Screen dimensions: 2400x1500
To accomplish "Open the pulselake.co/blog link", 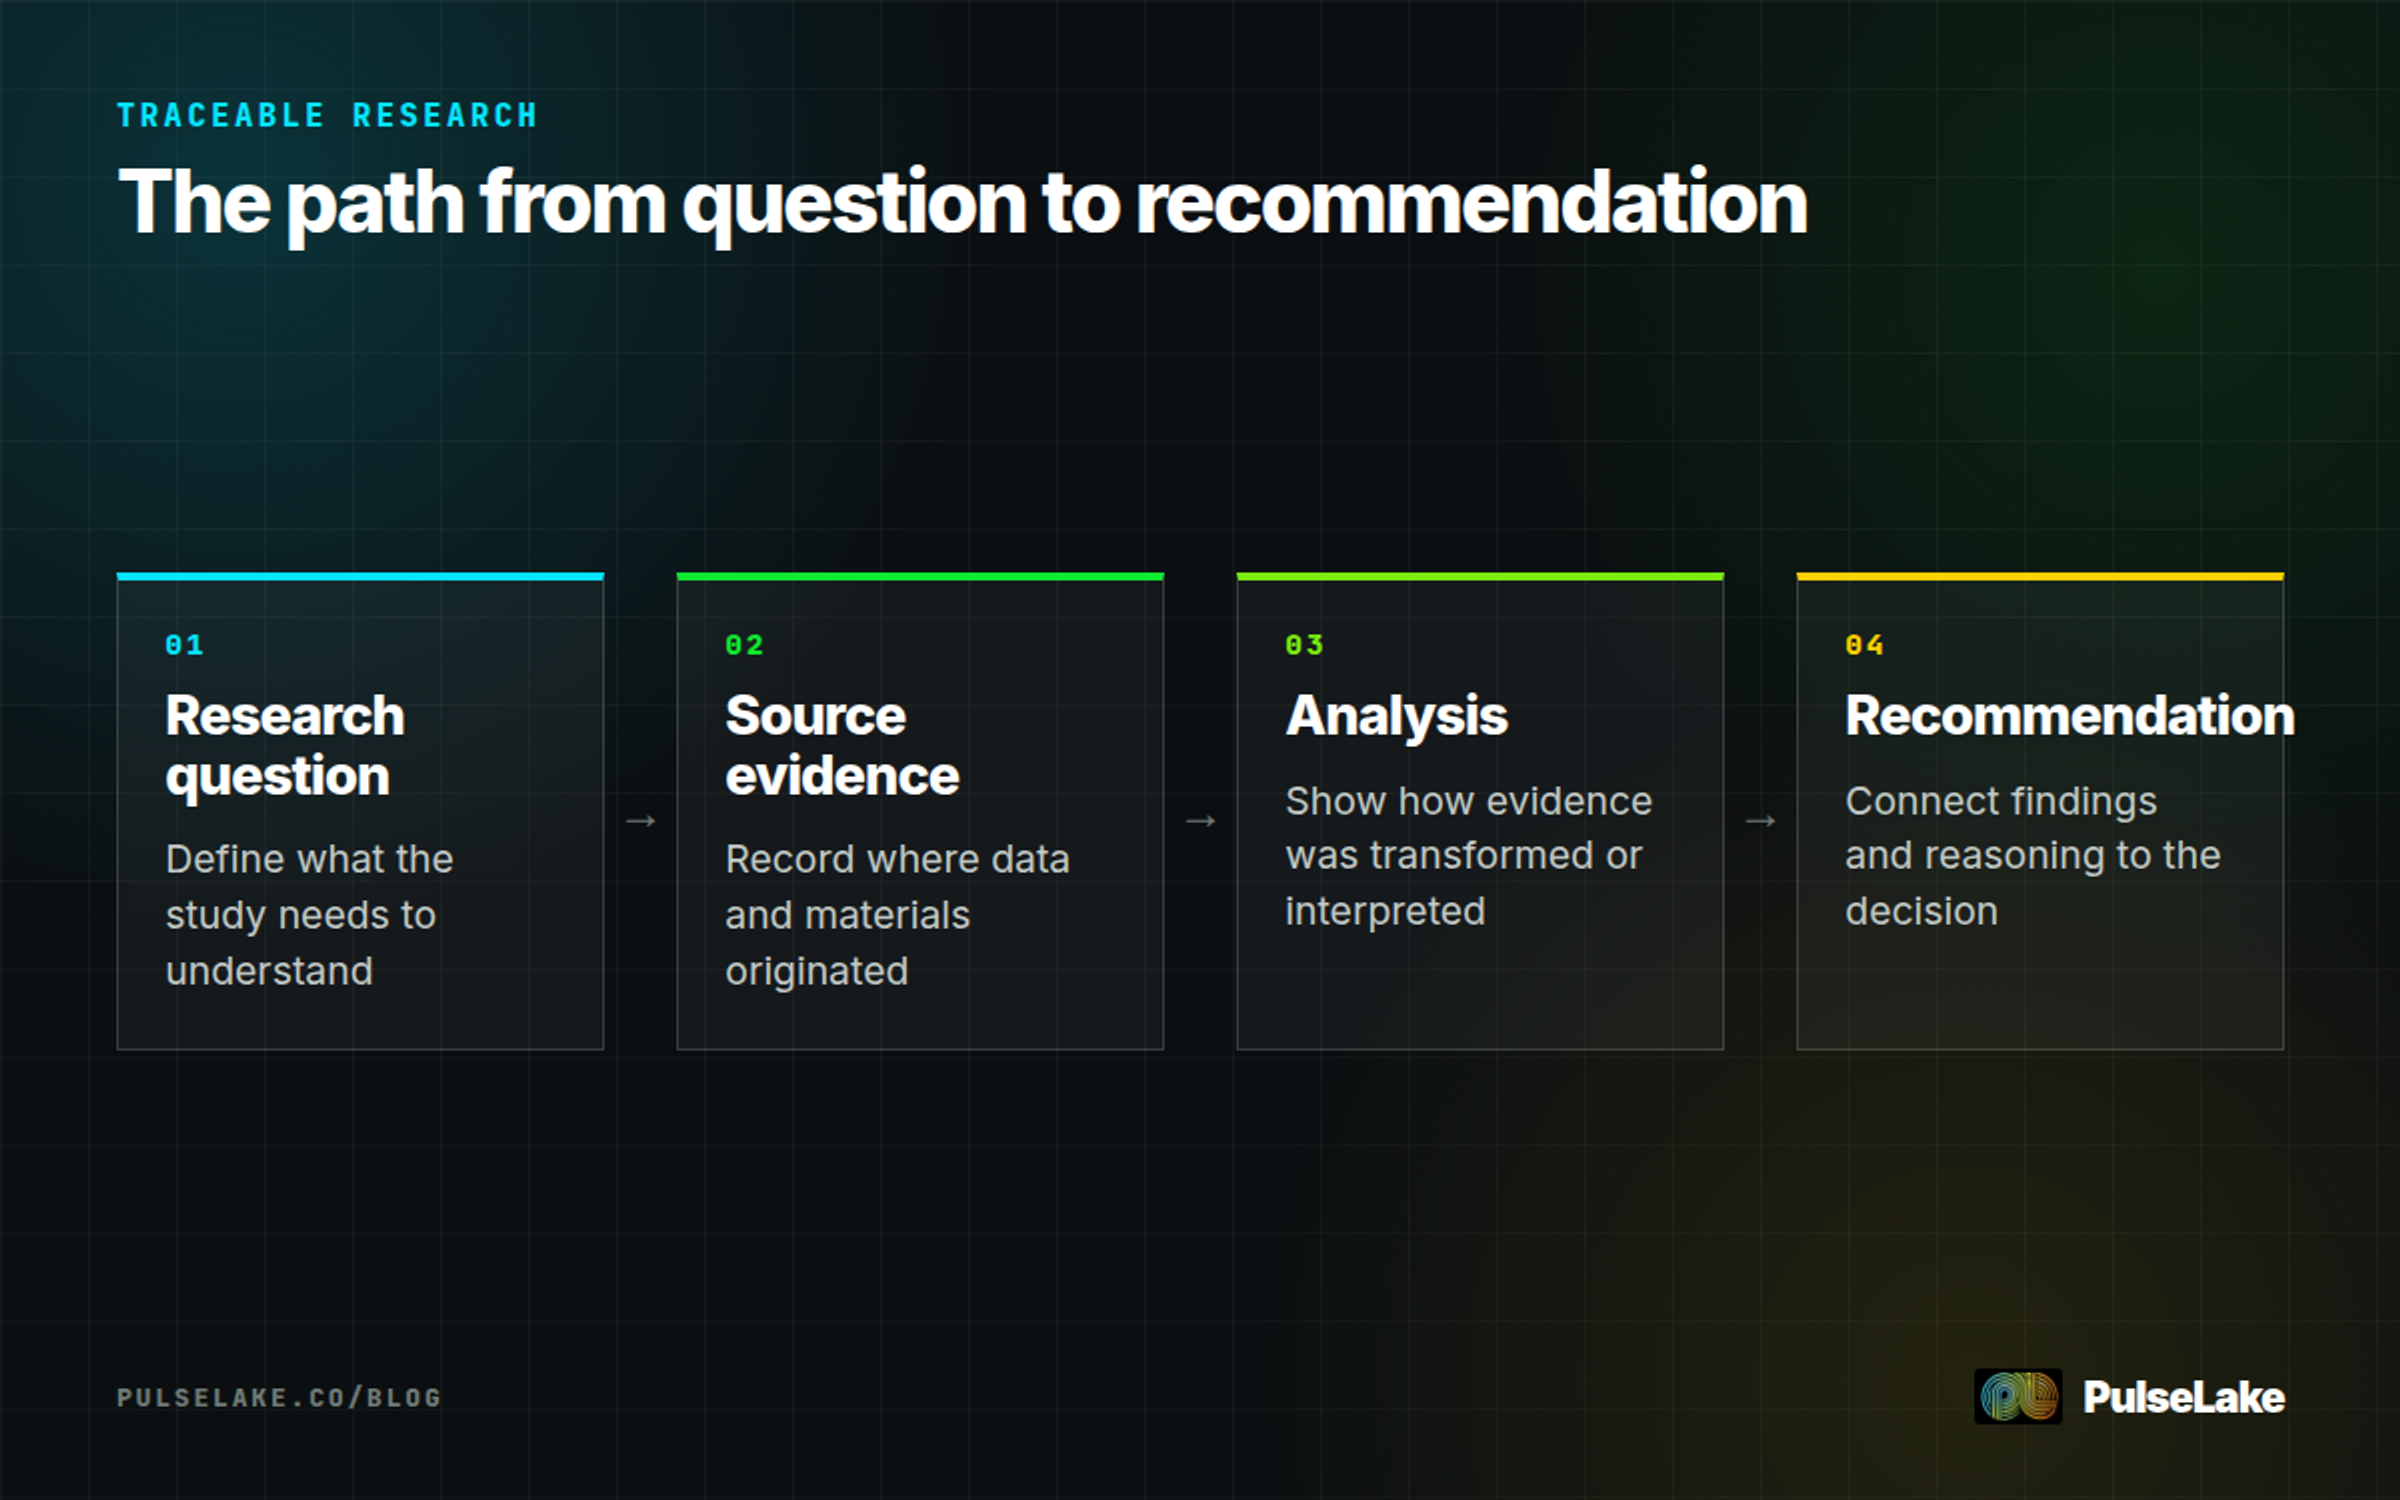I will [x=279, y=1397].
